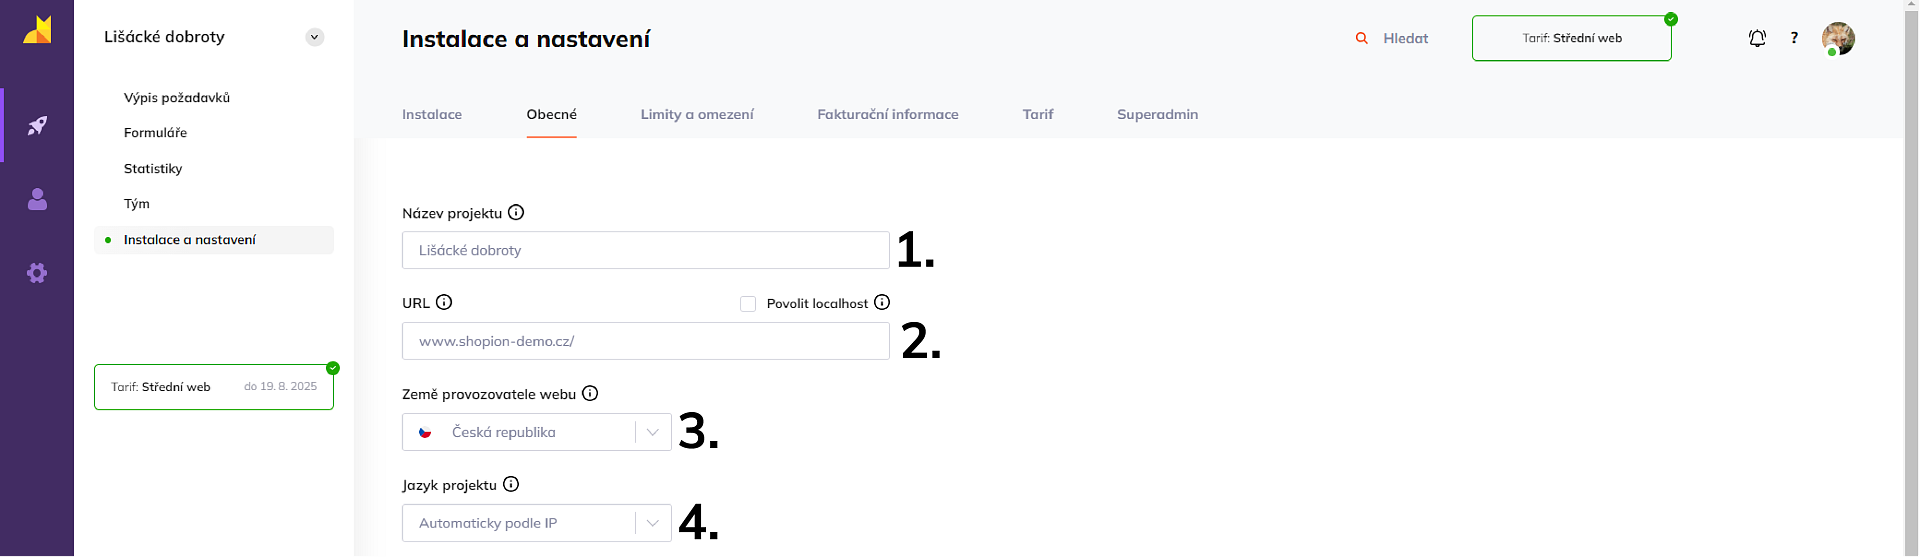Enable the Povolit localhost checkbox
Viewport: 1920px width, 557px height.
tap(748, 304)
